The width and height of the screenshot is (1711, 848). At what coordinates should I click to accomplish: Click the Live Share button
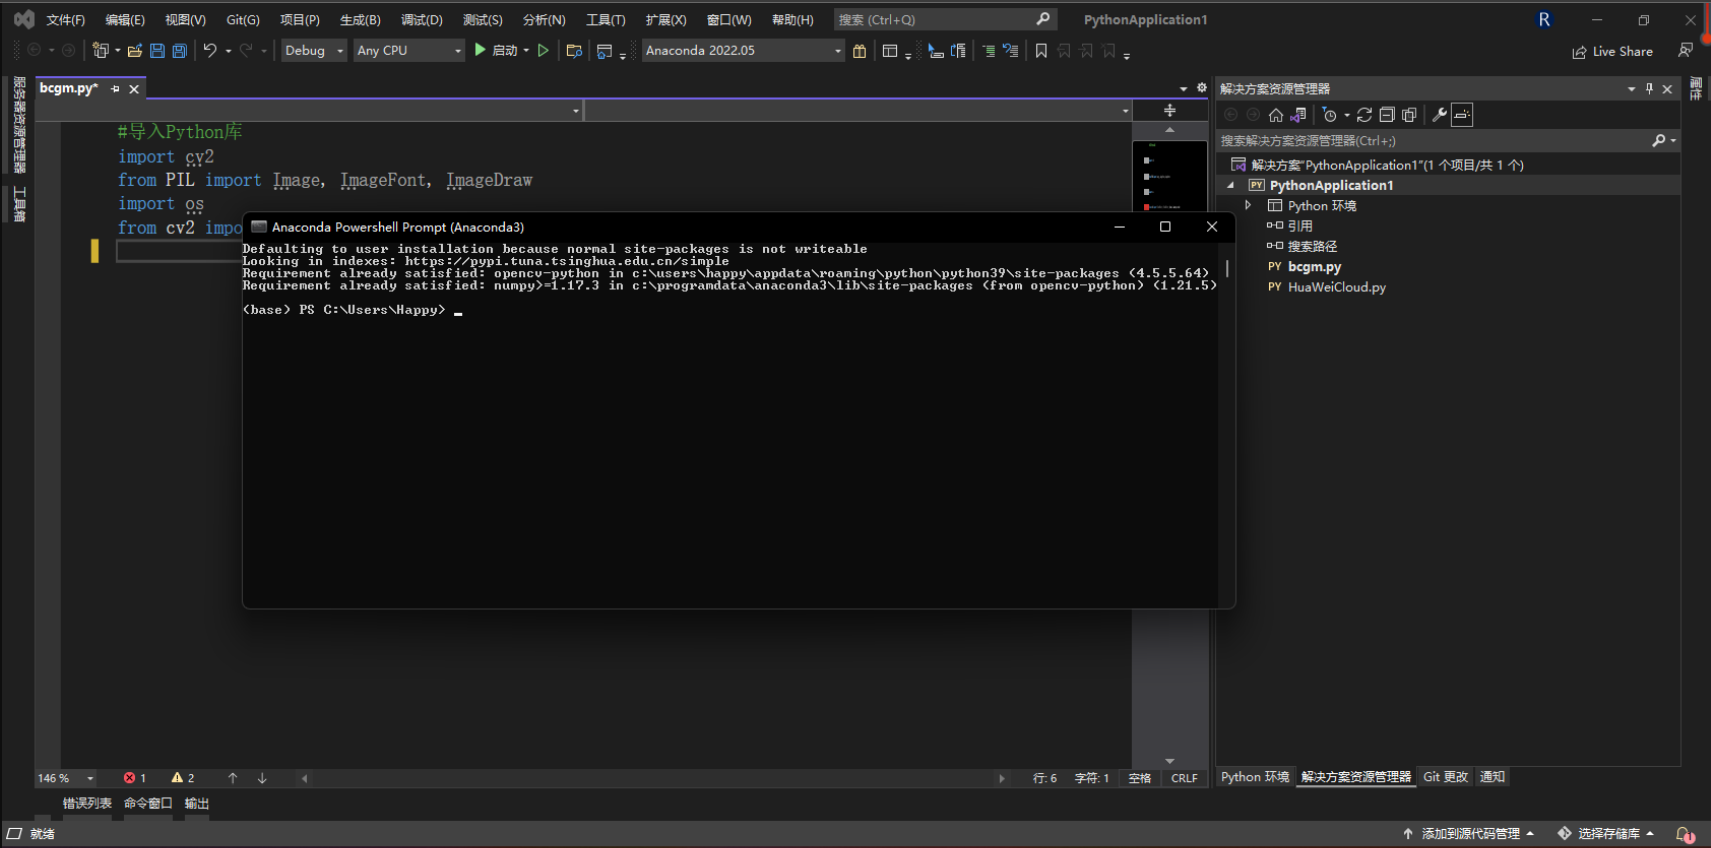[1612, 52]
